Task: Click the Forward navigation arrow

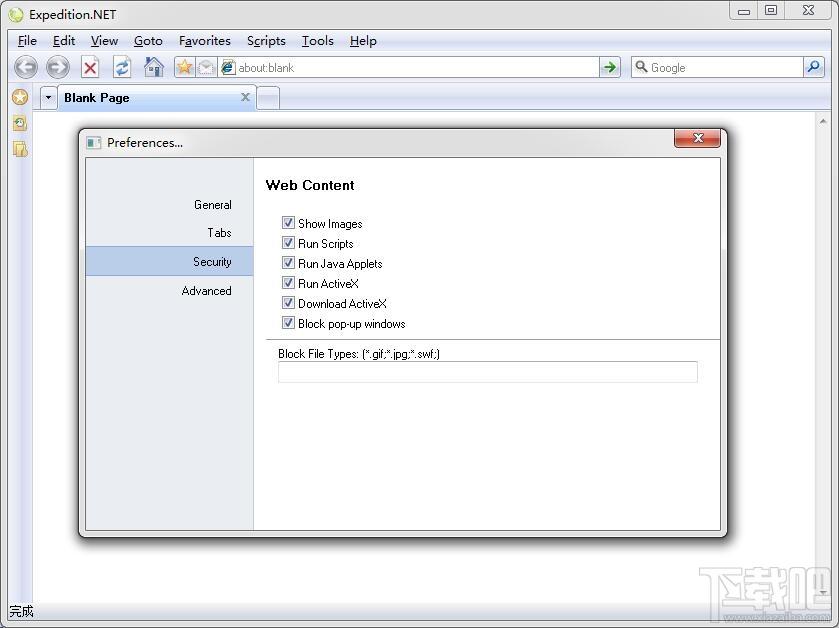Action: pyautogui.click(x=57, y=67)
